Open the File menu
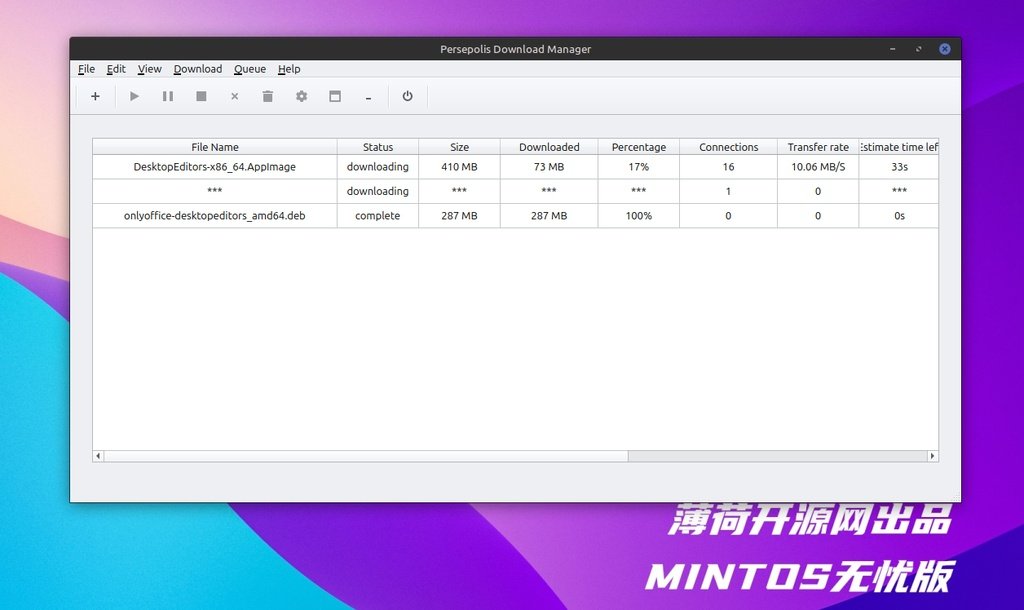Screen dimensions: 1024x610 (x=86, y=69)
